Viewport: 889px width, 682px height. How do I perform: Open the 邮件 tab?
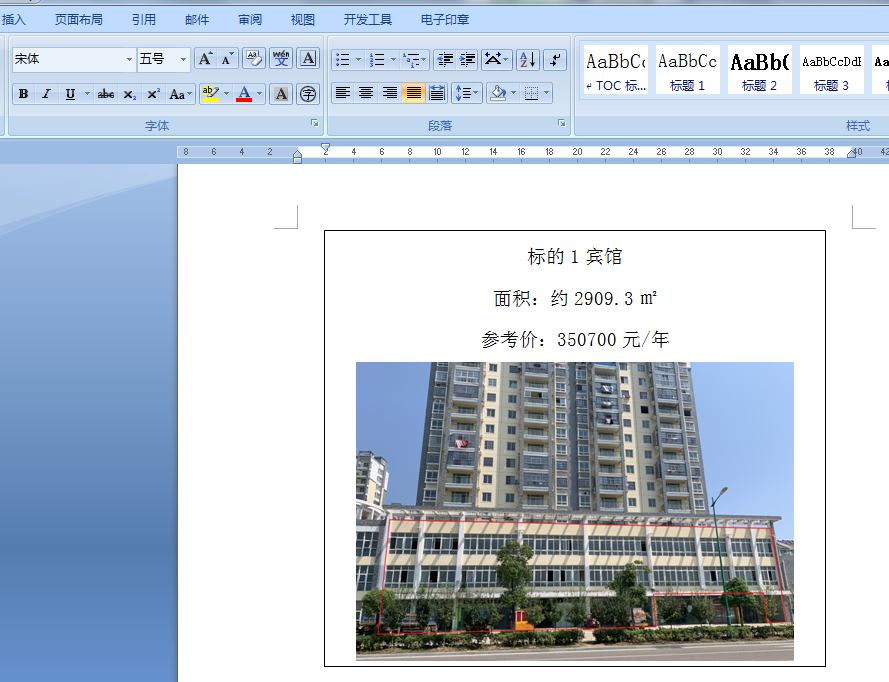197,20
